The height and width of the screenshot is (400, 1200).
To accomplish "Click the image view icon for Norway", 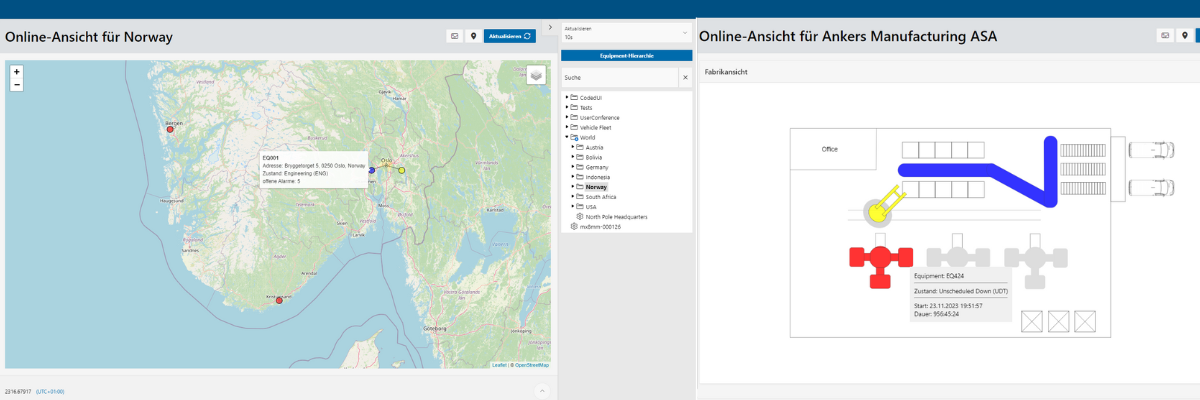I will click(x=455, y=36).
